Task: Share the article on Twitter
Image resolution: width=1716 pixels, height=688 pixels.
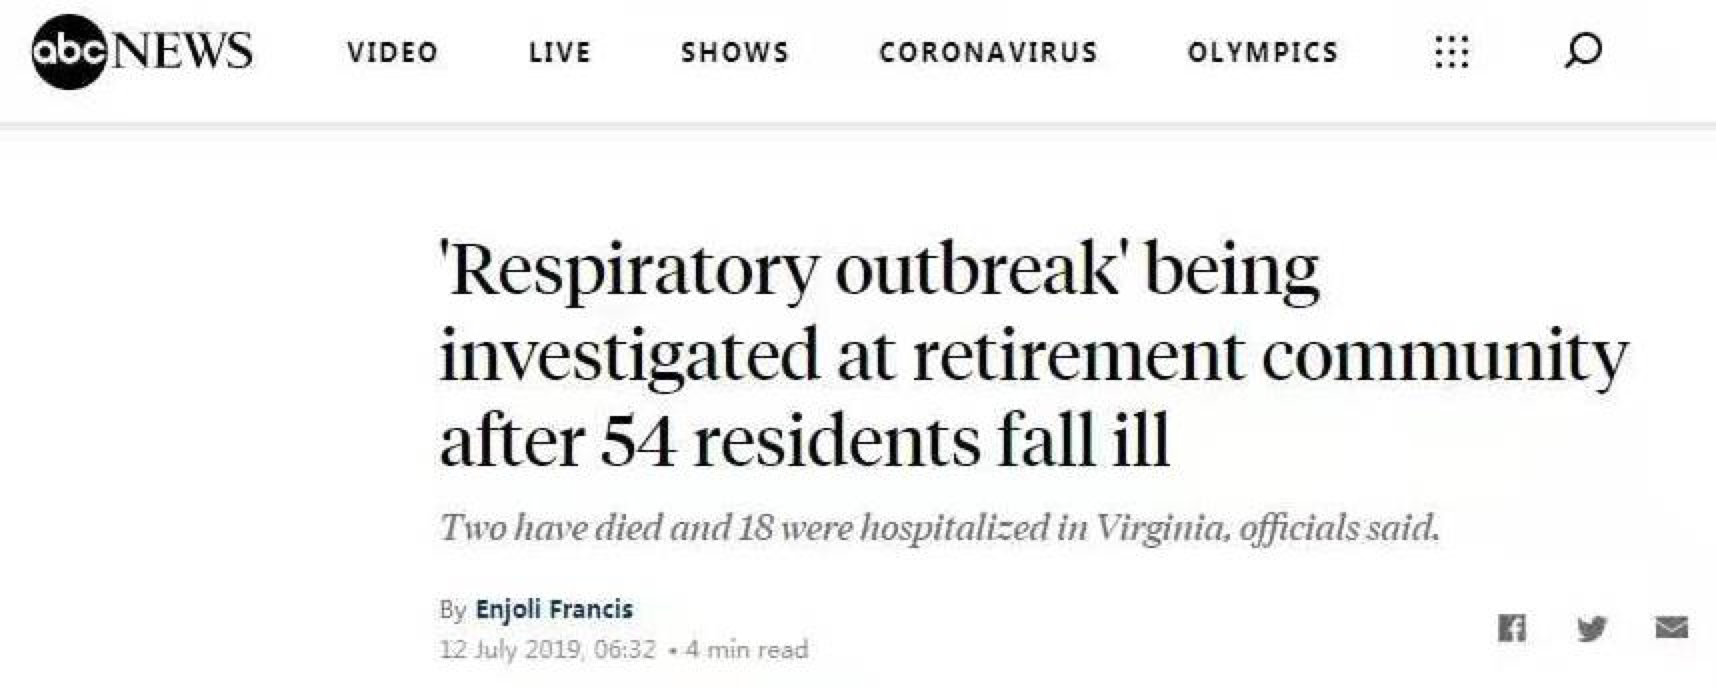Action: (x=1591, y=628)
